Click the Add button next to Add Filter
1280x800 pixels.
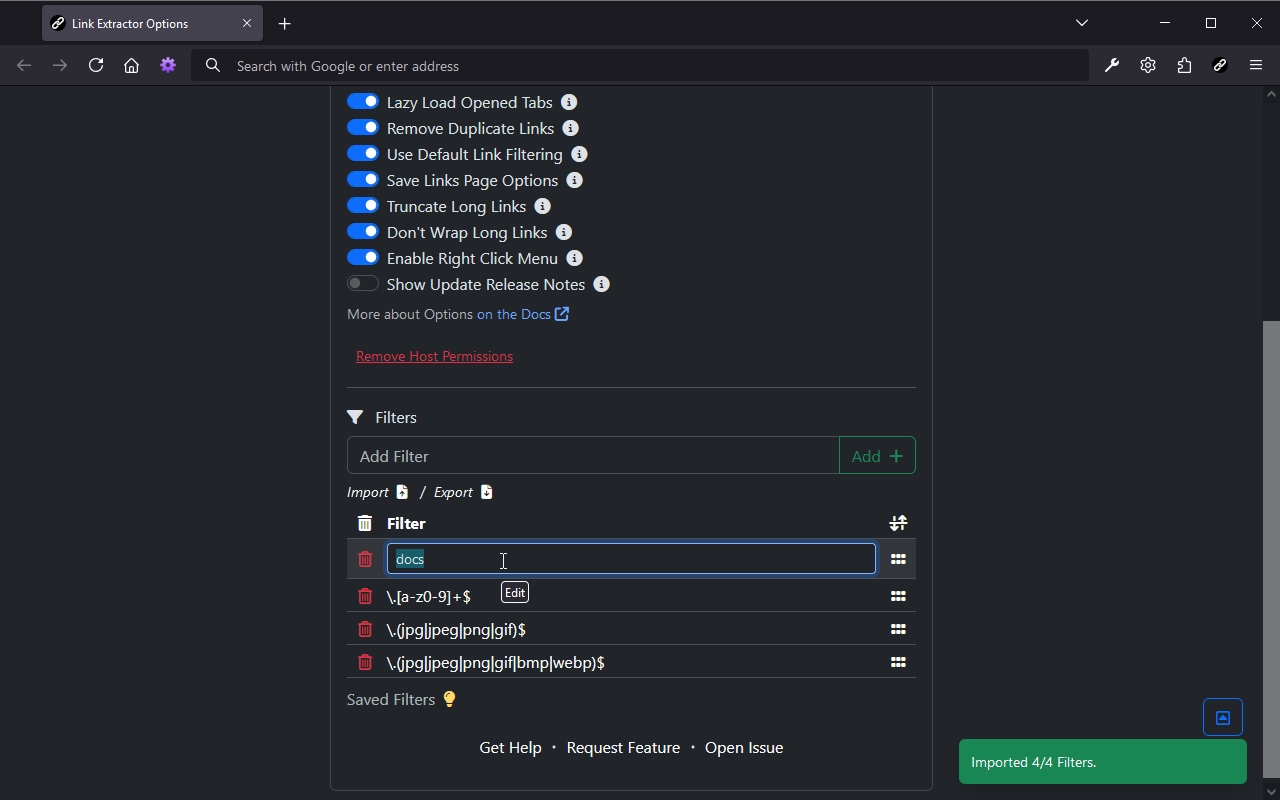pyautogui.click(x=876, y=455)
